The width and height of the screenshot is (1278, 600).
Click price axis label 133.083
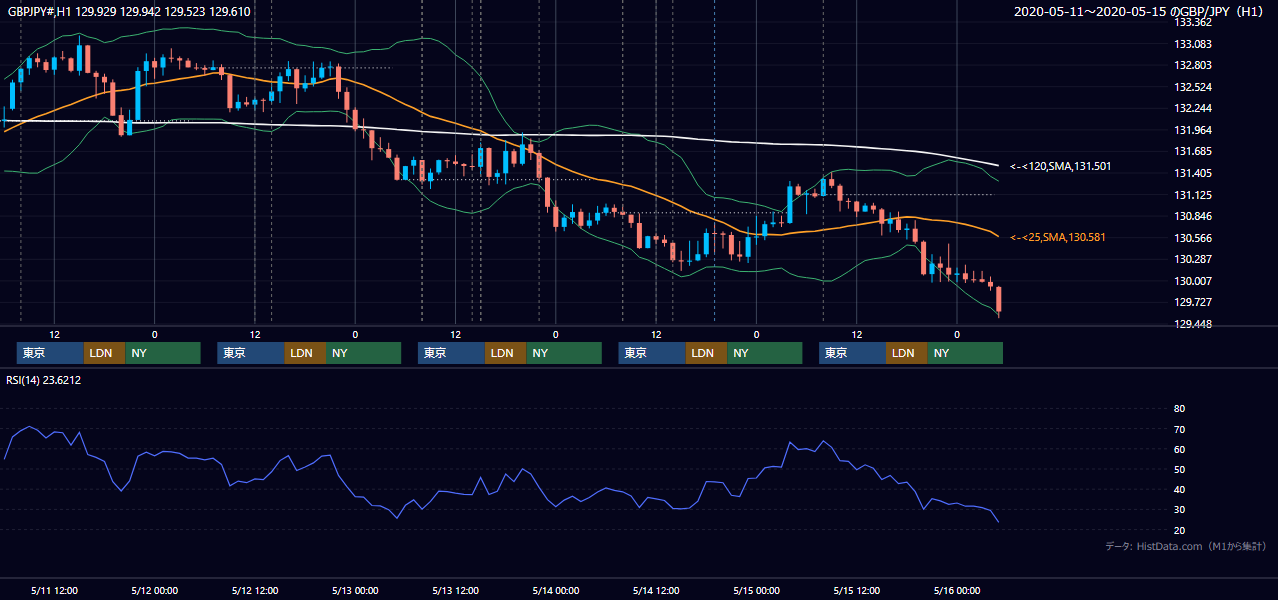point(1192,44)
